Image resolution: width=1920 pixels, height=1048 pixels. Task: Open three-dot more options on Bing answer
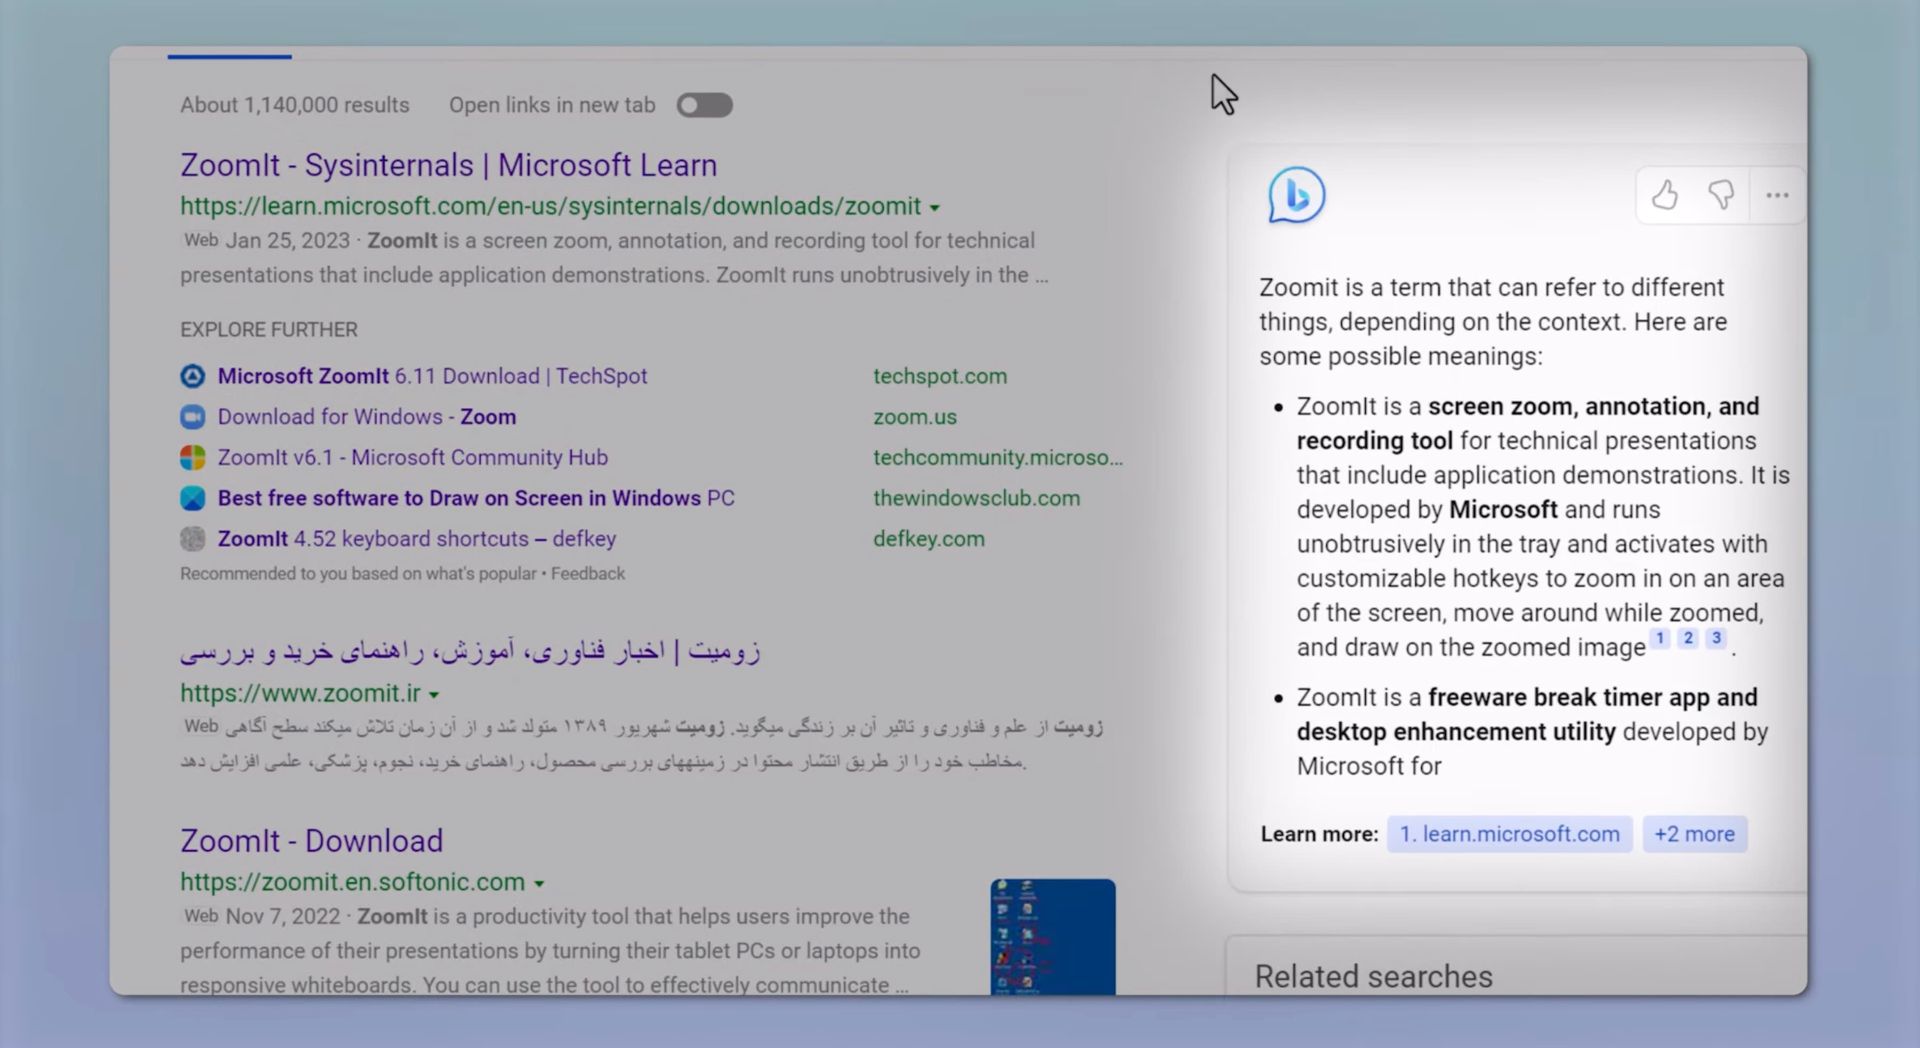[x=1777, y=196]
